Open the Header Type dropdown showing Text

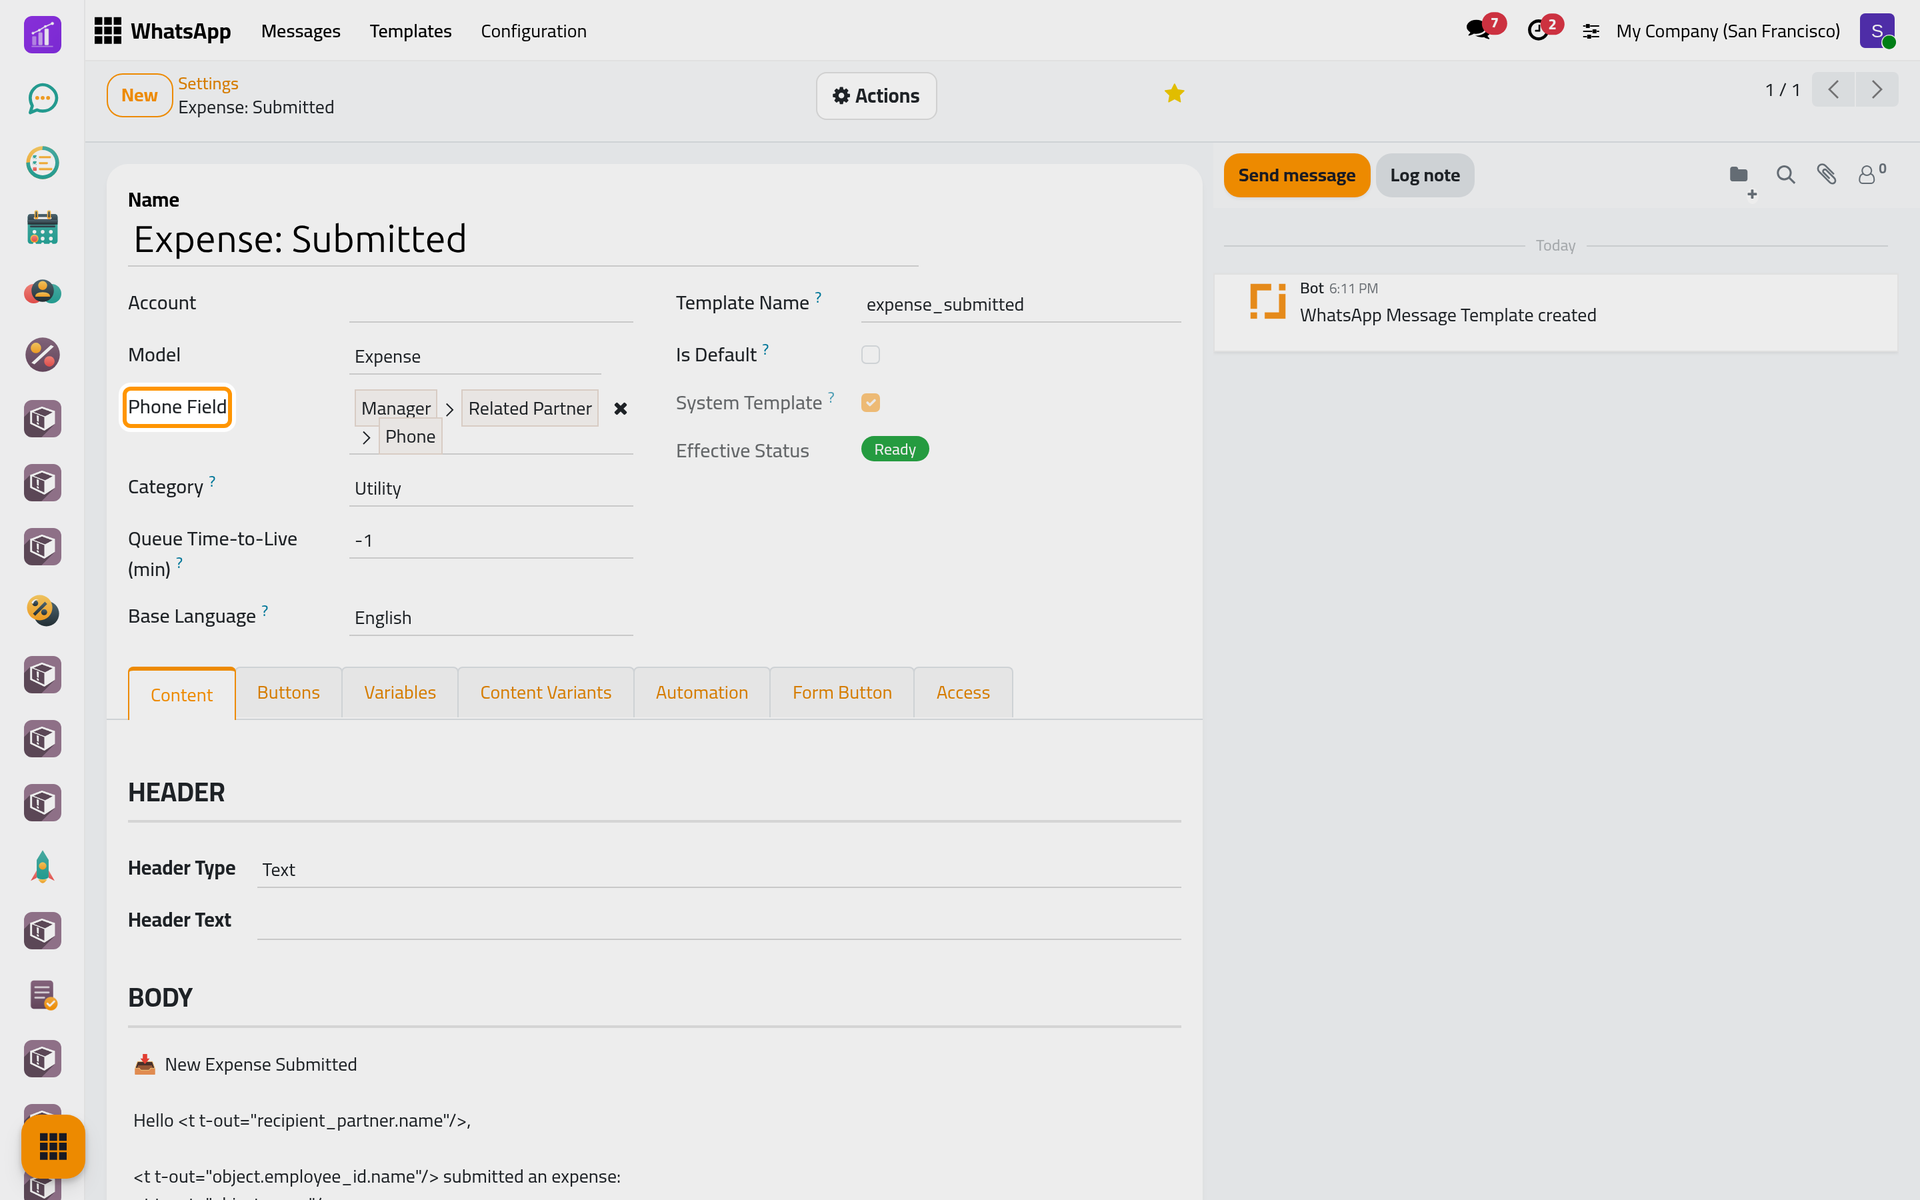click(719, 869)
